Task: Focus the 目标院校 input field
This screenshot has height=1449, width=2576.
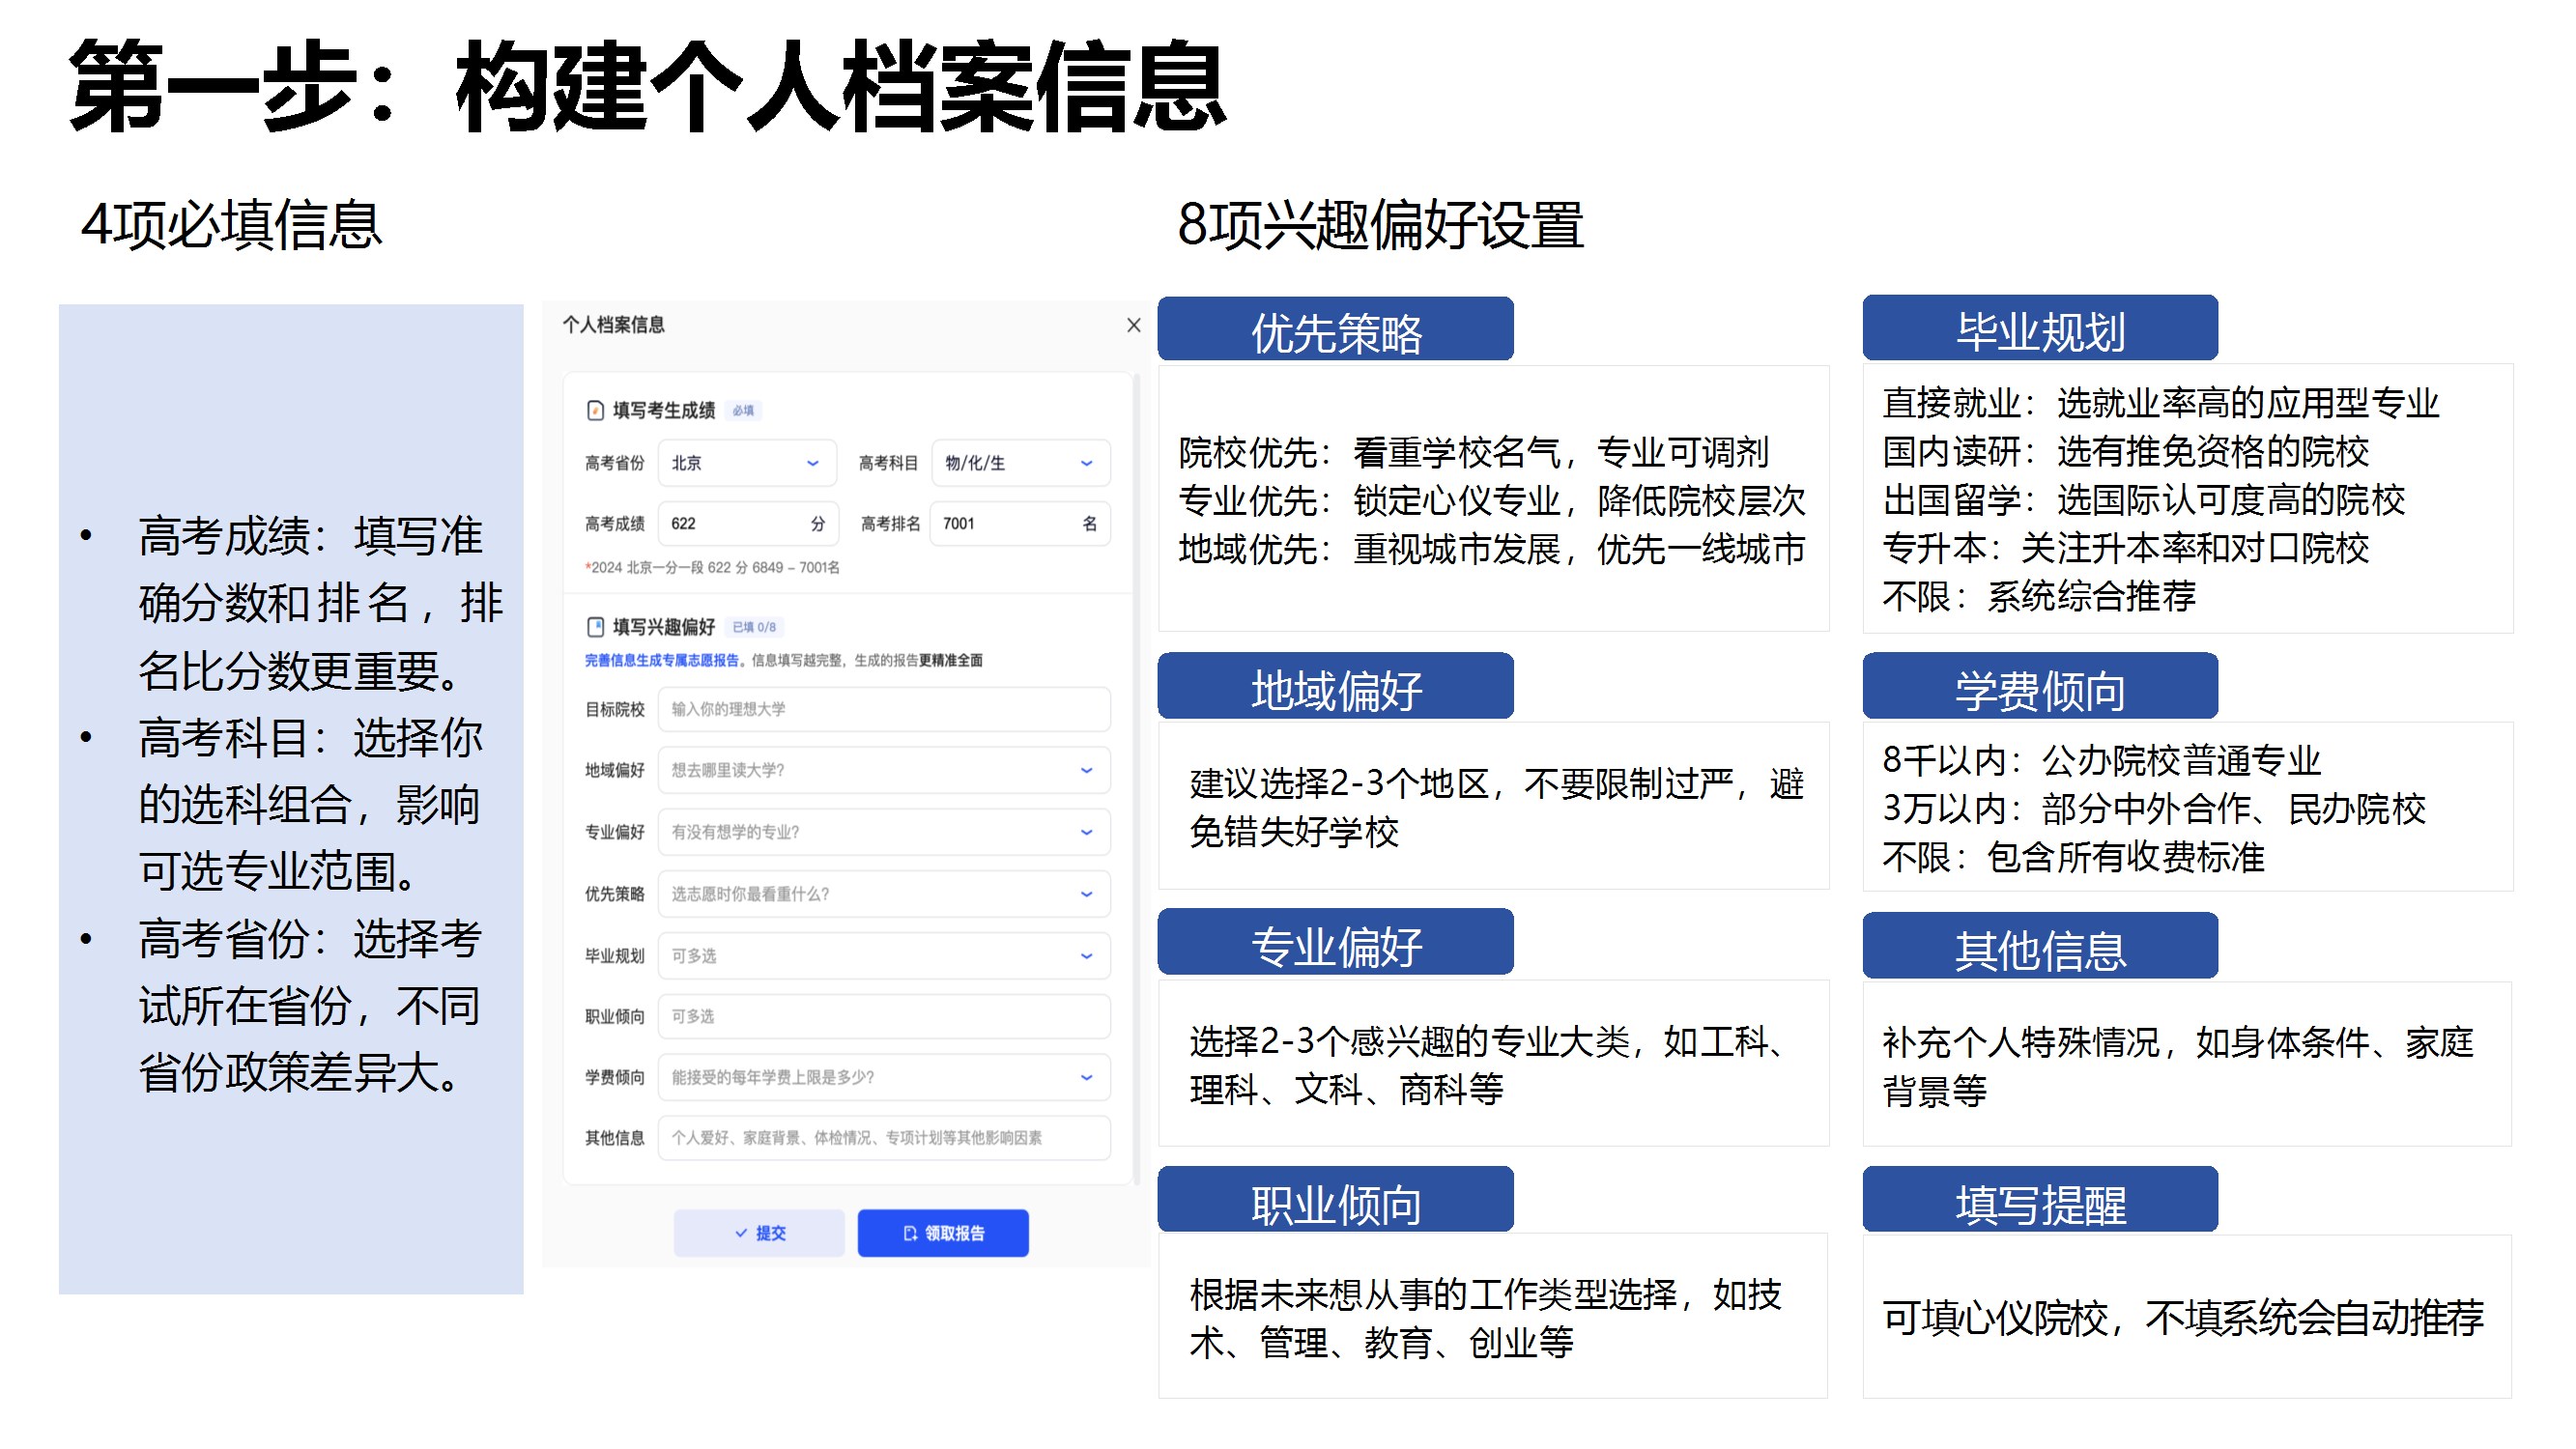Action: coord(884,709)
